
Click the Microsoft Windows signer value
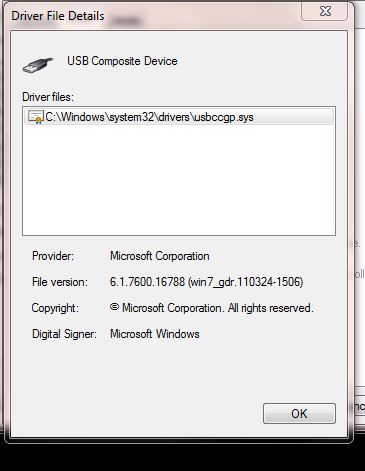(x=155, y=334)
